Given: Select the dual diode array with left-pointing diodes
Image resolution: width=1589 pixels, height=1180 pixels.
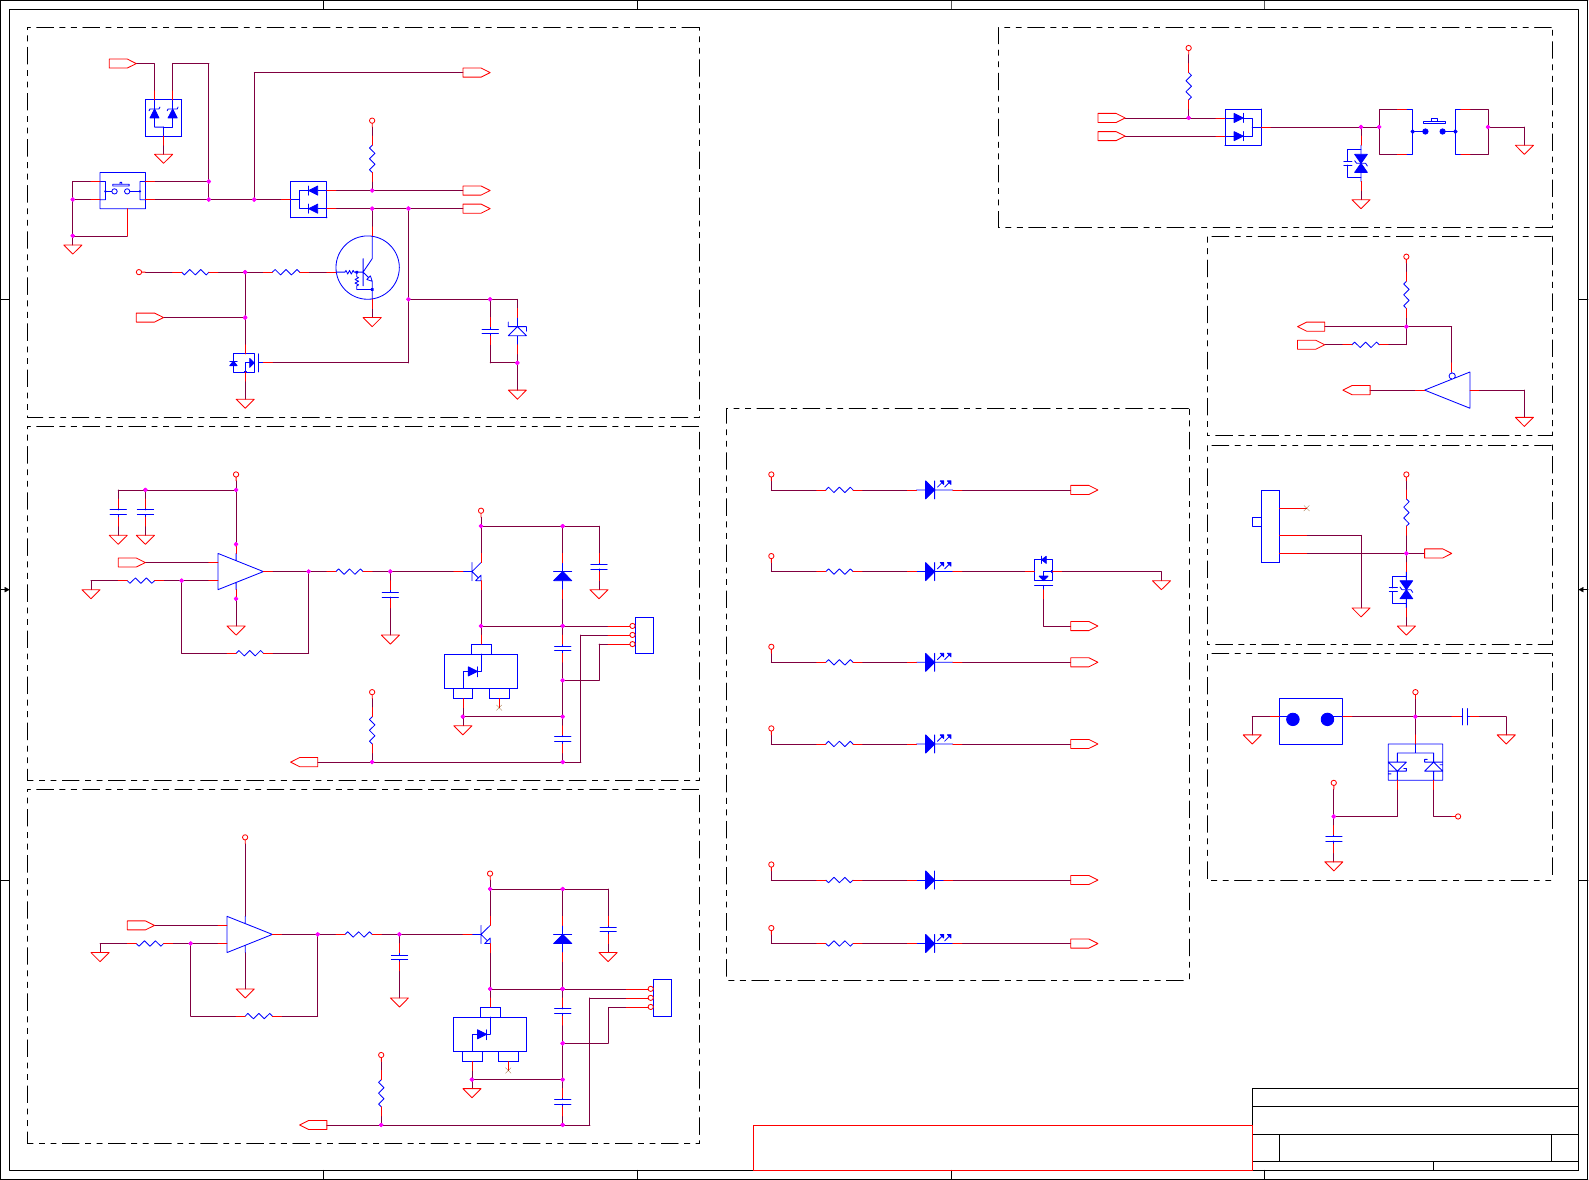Looking at the screenshot, I should pos(308,199).
